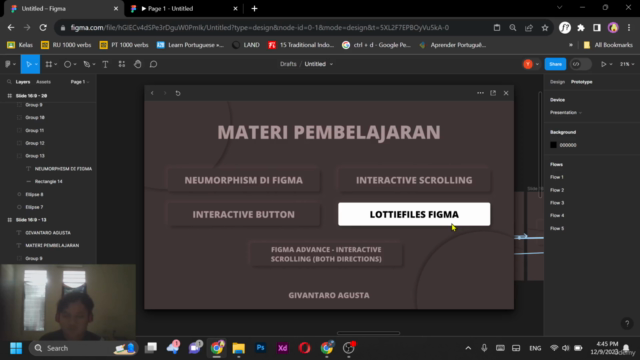Switch to the Page 1 browser tab

point(184,9)
